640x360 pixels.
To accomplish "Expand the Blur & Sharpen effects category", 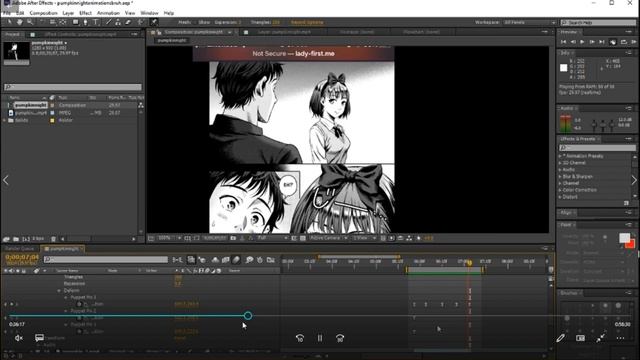I will [x=560, y=176].
